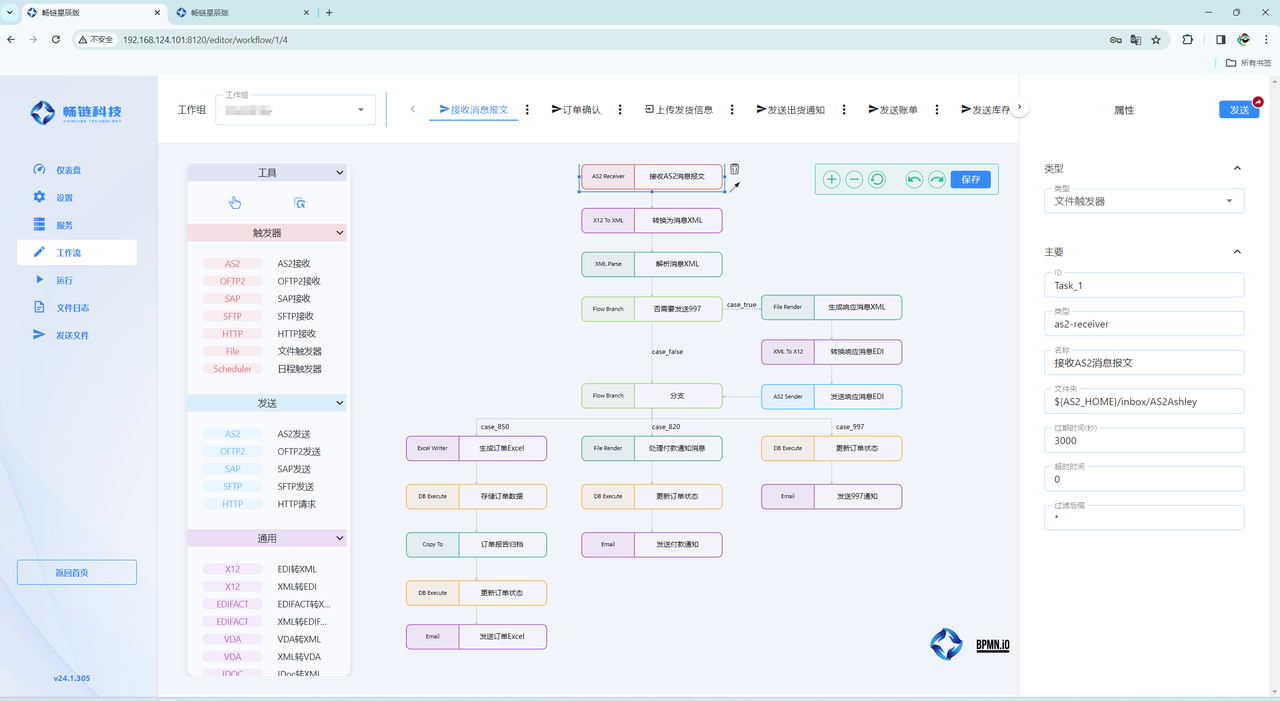Redo the last canvas action
The width and height of the screenshot is (1280, 701).
coord(937,179)
